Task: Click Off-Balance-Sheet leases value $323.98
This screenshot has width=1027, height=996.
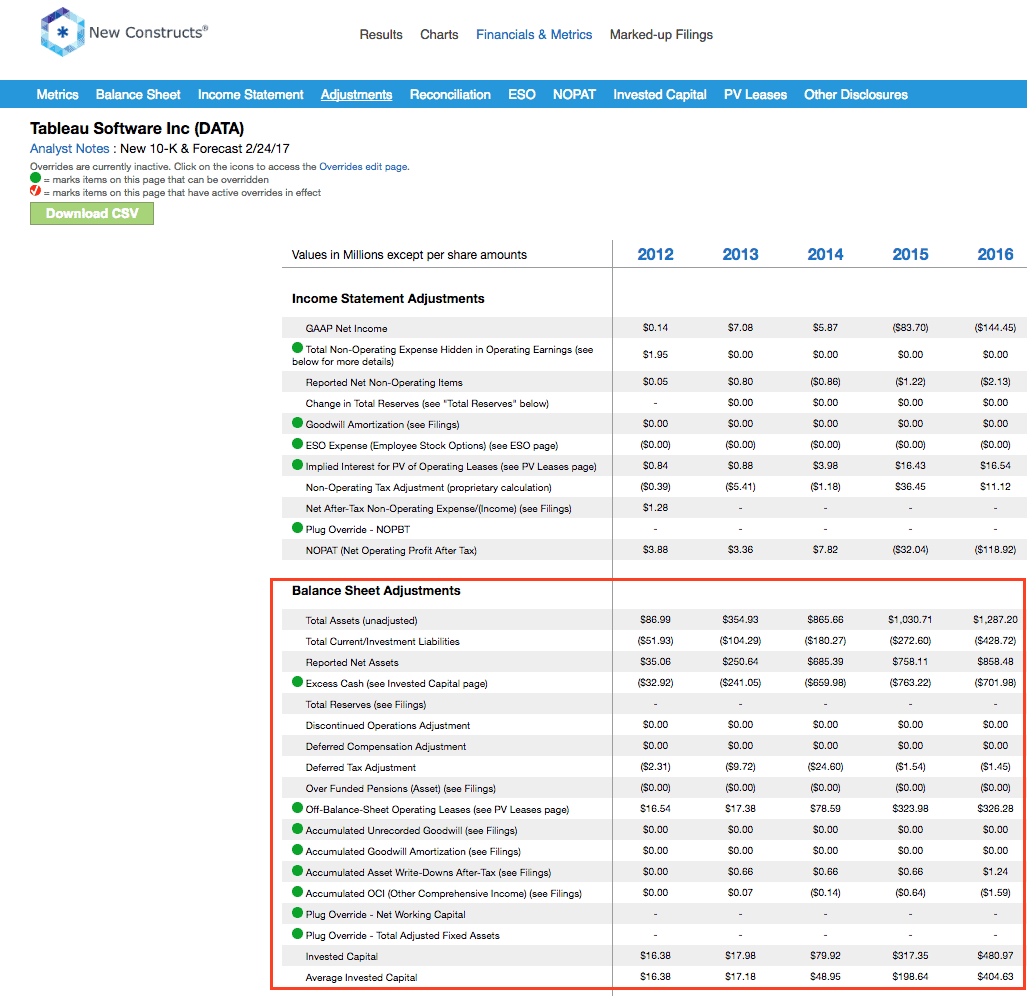Action: tap(910, 808)
